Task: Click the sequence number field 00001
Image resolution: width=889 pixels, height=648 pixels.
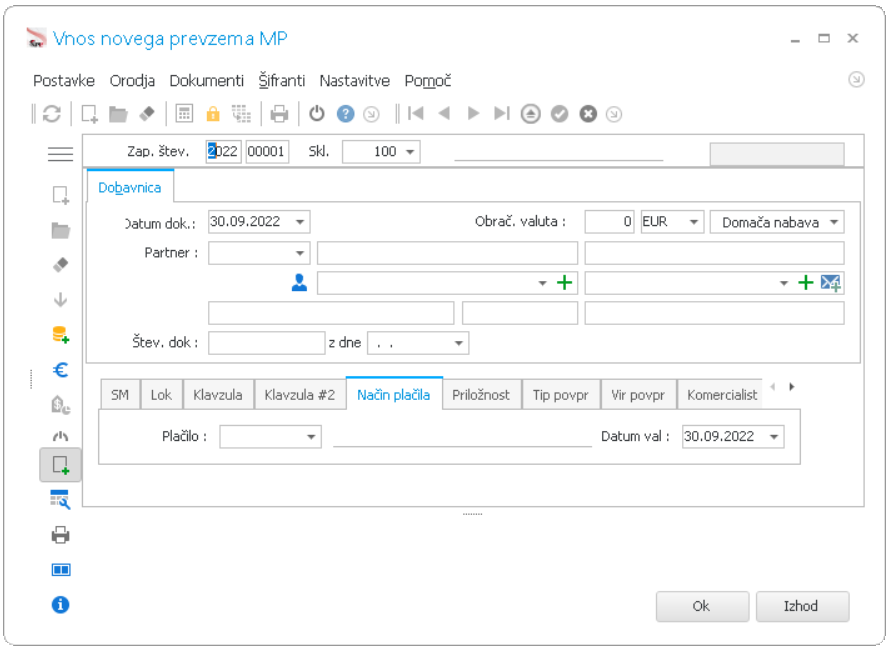Action: point(267,152)
